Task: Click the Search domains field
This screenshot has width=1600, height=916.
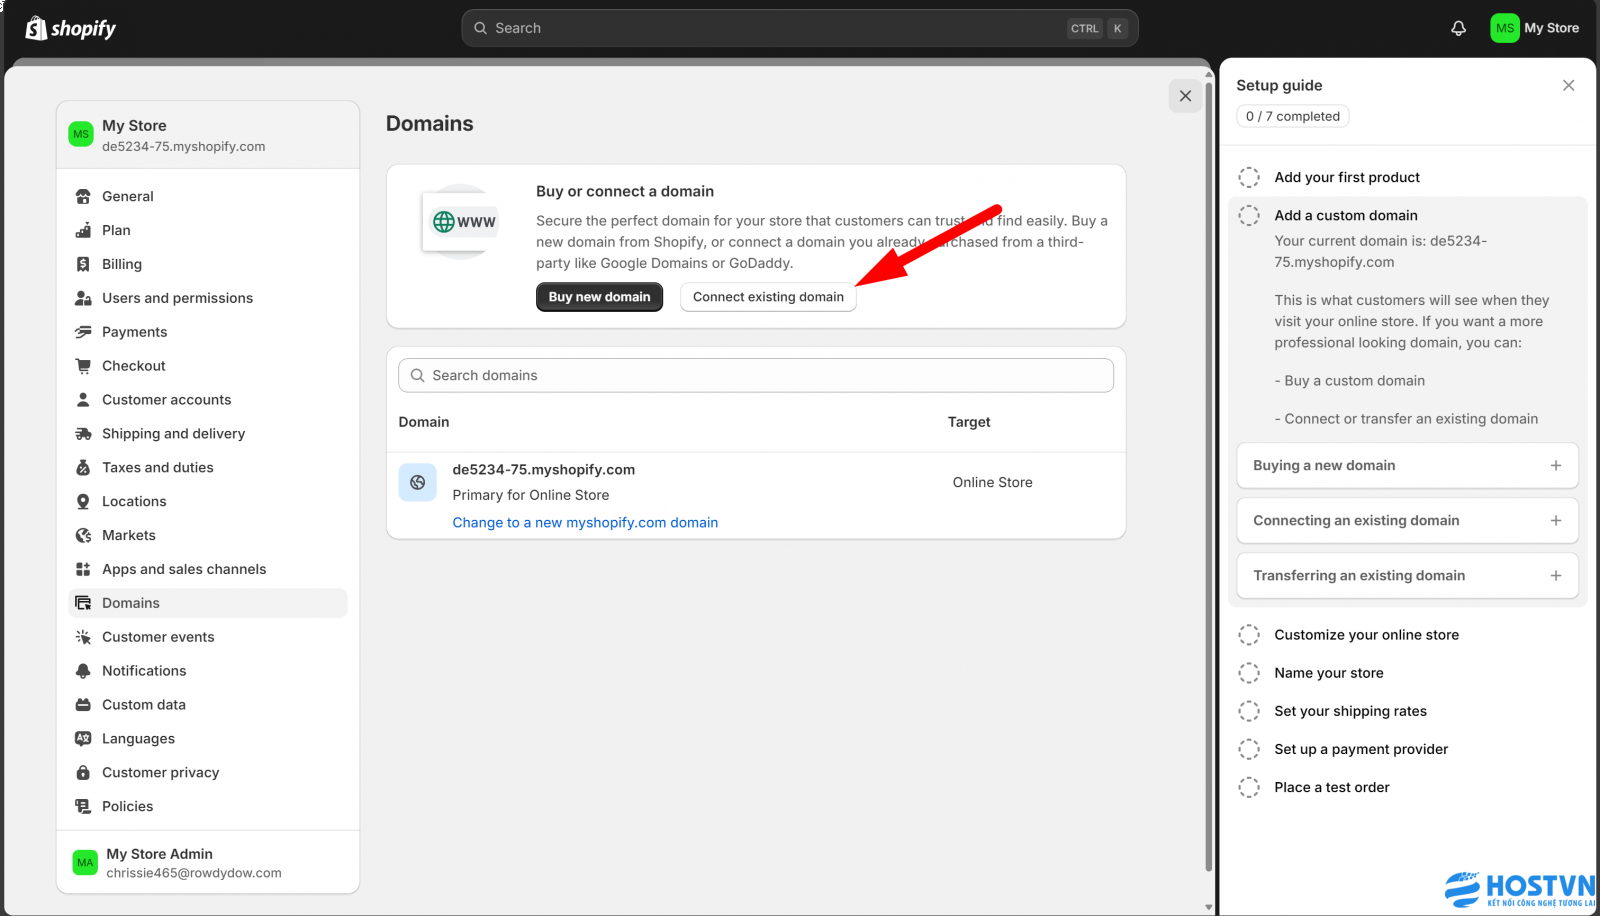Action: point(756,376)
